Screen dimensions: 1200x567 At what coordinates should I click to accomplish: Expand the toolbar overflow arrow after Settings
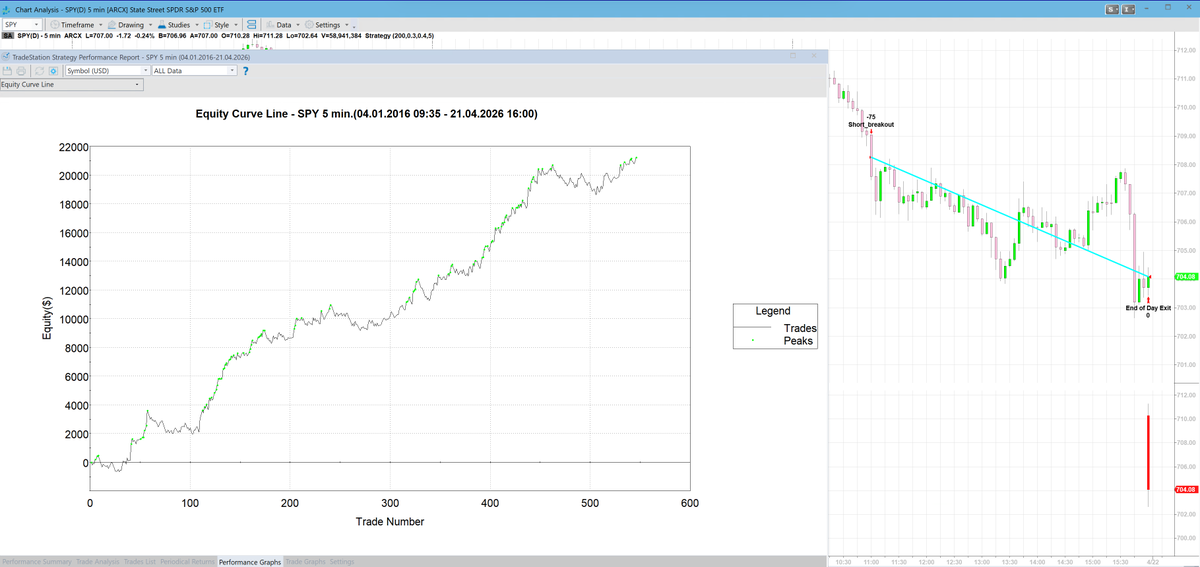click(355, 25)
